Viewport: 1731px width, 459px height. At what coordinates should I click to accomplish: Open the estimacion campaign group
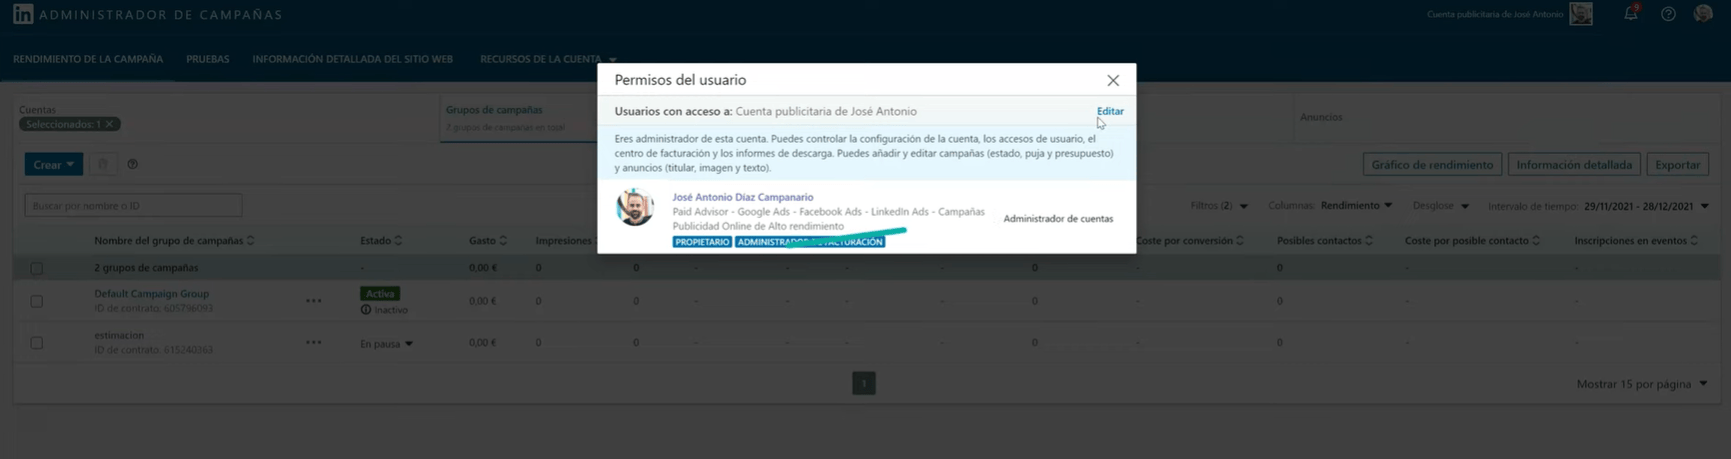point(119,335)
